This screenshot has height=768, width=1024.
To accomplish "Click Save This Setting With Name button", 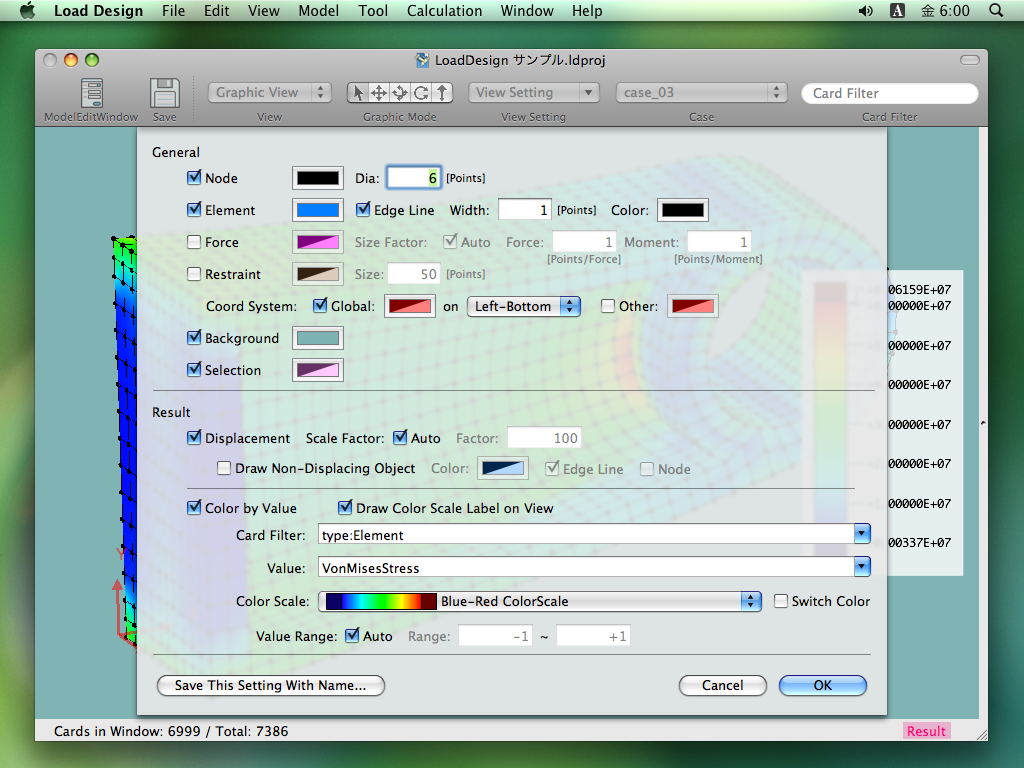I will click(x=270, y=685).
